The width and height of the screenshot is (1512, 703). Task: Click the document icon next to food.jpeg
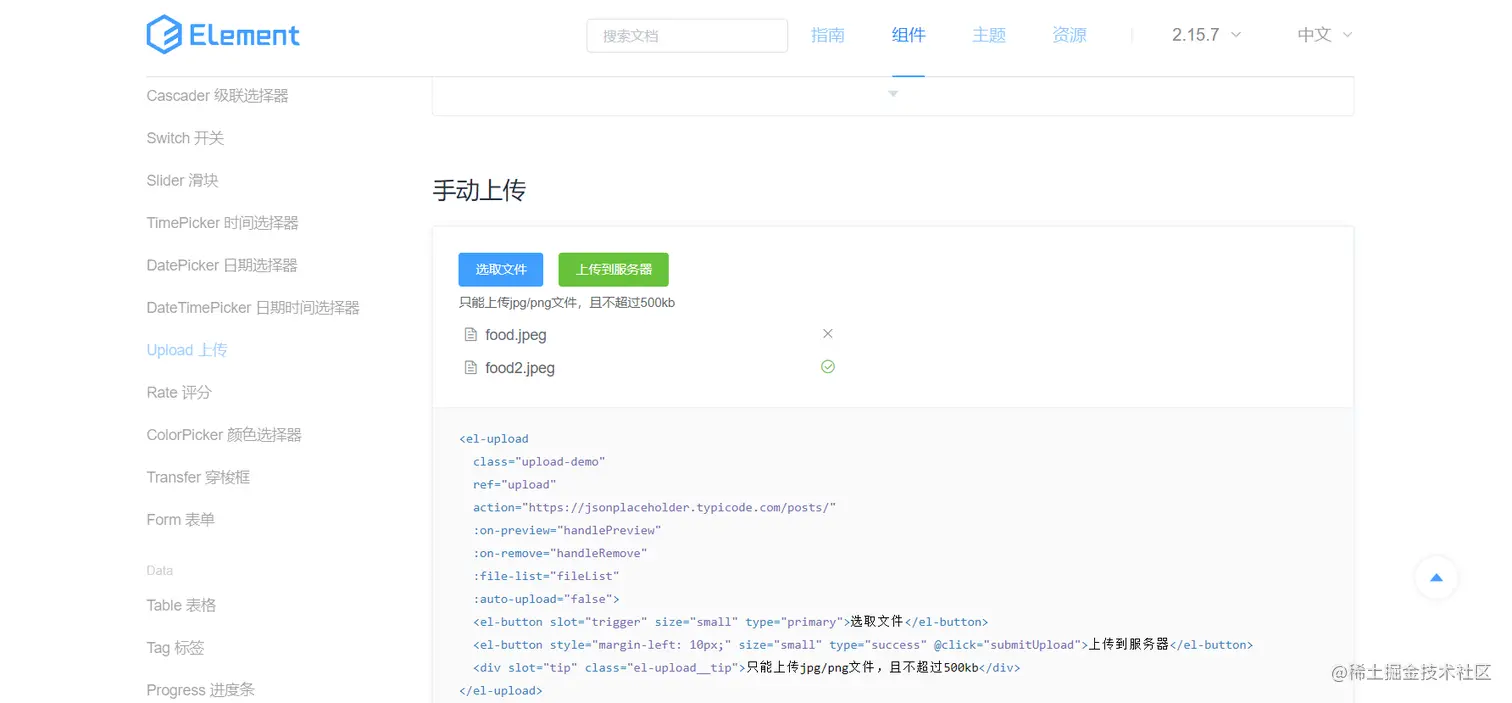click(x=470, y=335)
